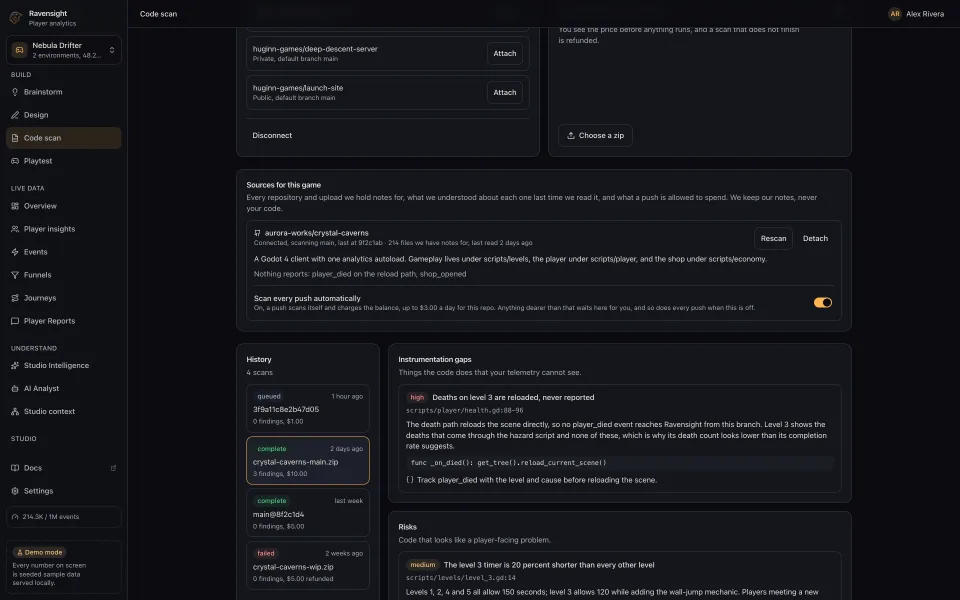Click the Brainstorm lightbulb icon
The height and width of the screenshot is (600, 960).
pos(15,92)
